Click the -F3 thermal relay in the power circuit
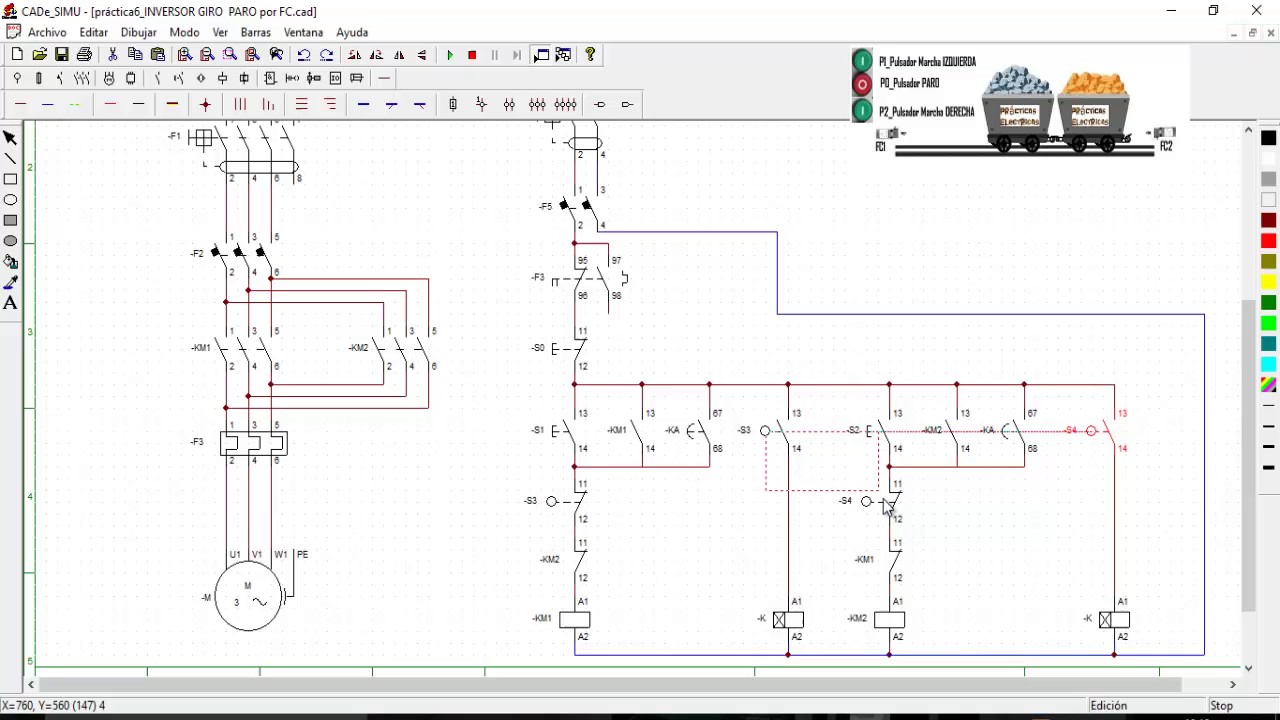This screenshot has height=720, width=1280. tap(254, 443)
